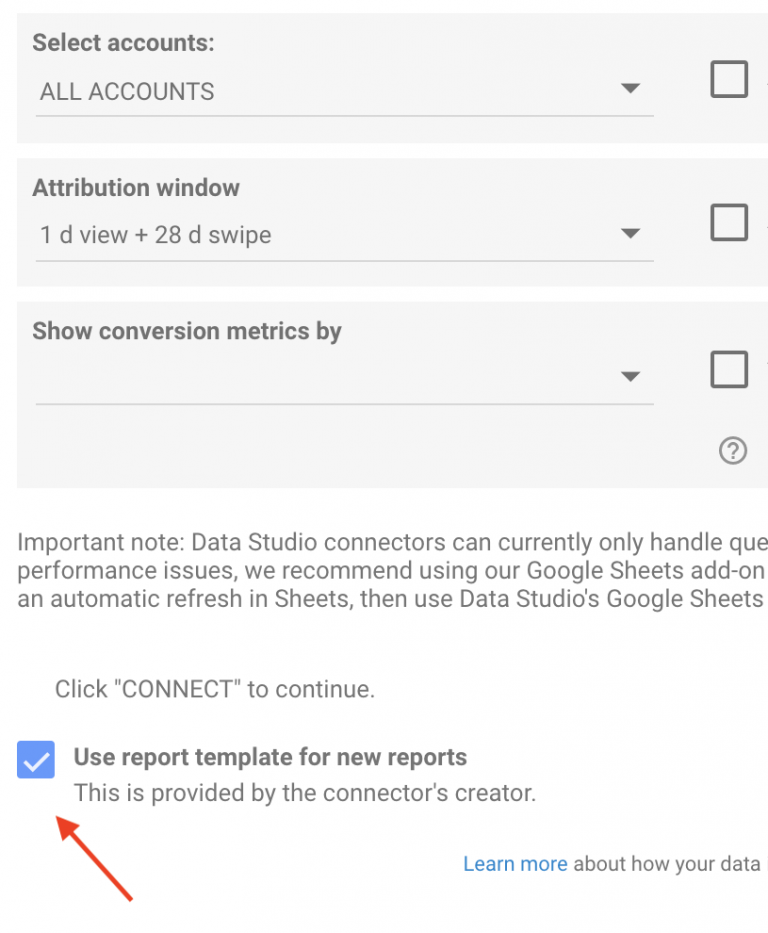Screen dimensions: 768x933
Task: Click the arrow under Show conversion metrics by
Action: pos(630,377)
